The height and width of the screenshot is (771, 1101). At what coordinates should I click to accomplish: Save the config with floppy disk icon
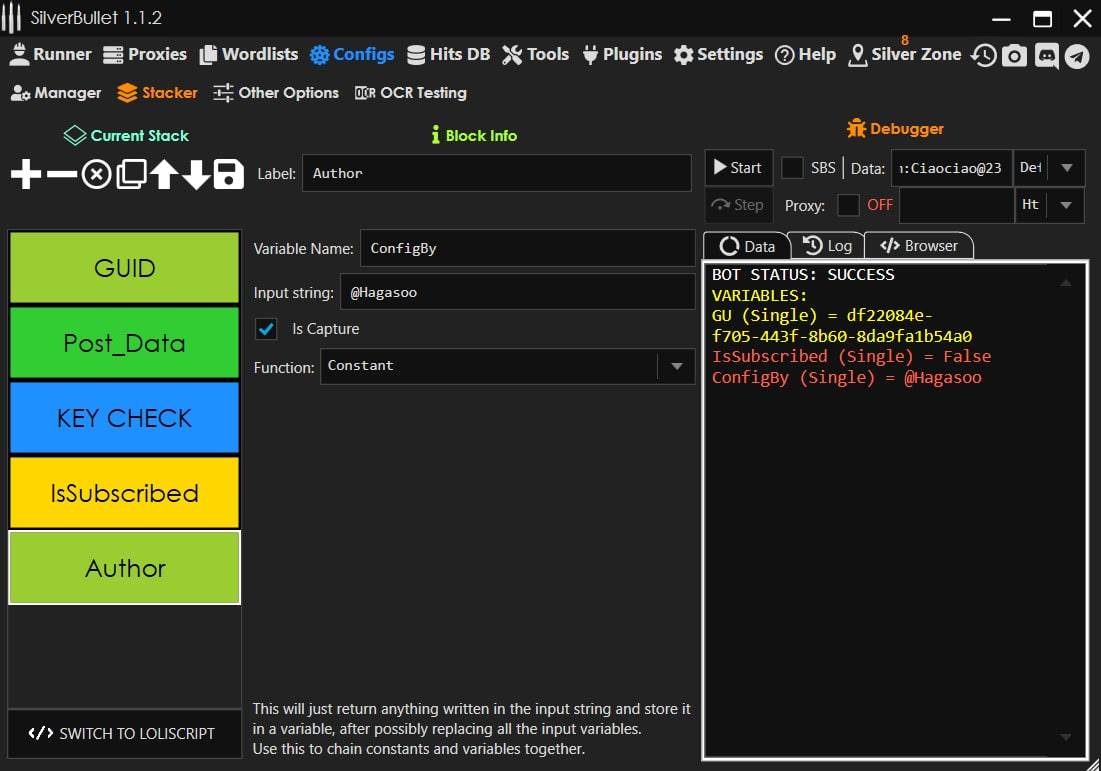tap(229, 175)
